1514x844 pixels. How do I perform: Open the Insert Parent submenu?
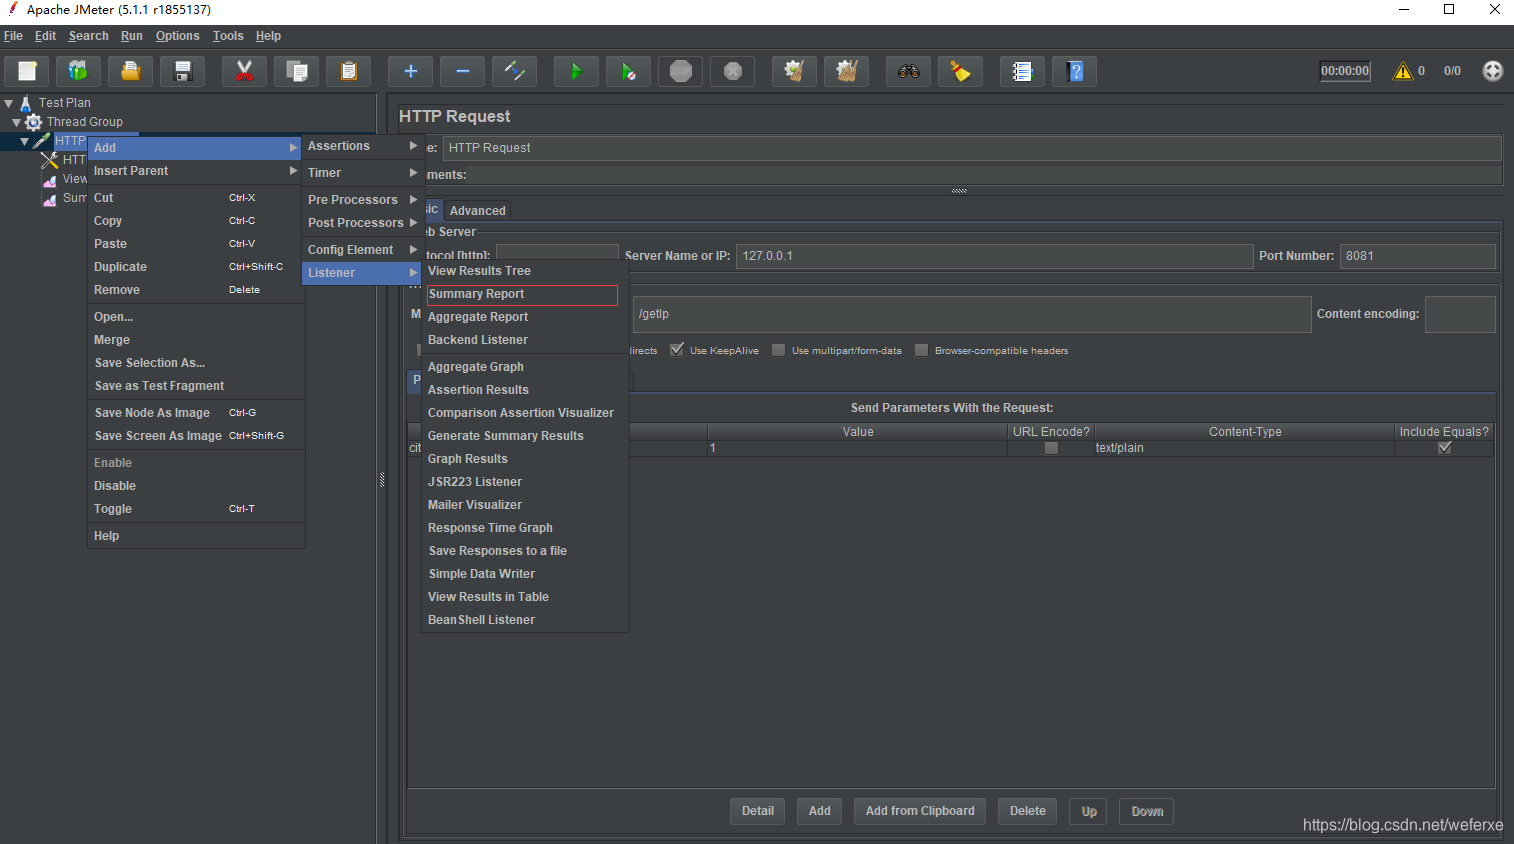(x=196, y=171)
